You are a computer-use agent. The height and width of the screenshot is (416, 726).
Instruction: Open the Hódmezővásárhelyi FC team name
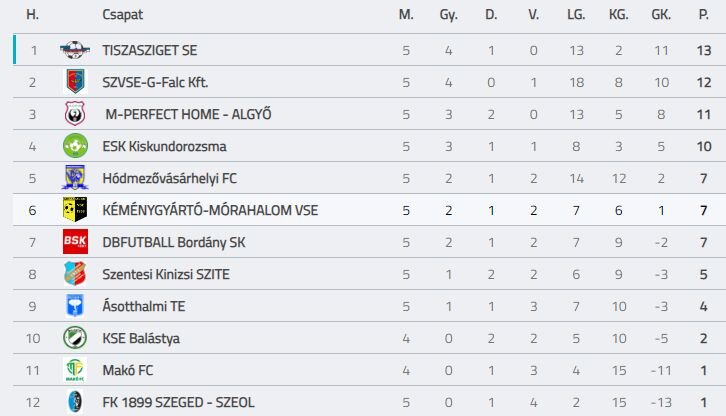coord(169,178)
